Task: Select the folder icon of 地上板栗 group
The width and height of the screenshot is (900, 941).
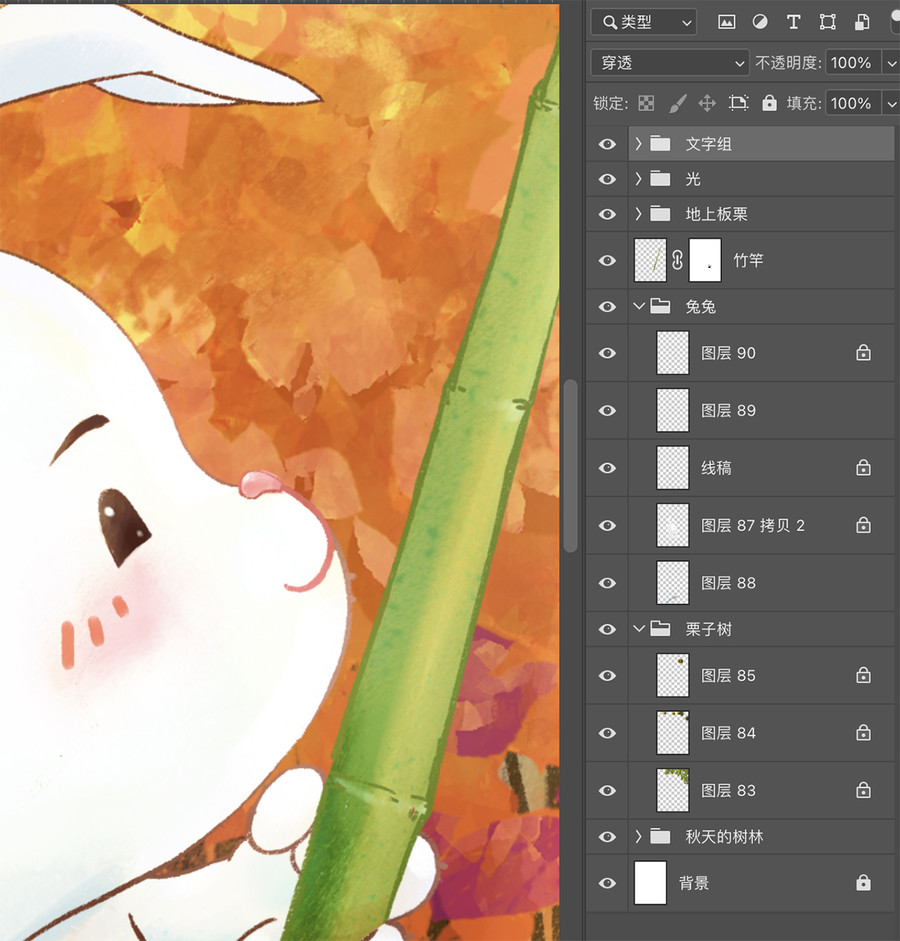Action: click(x=660, y=214)
